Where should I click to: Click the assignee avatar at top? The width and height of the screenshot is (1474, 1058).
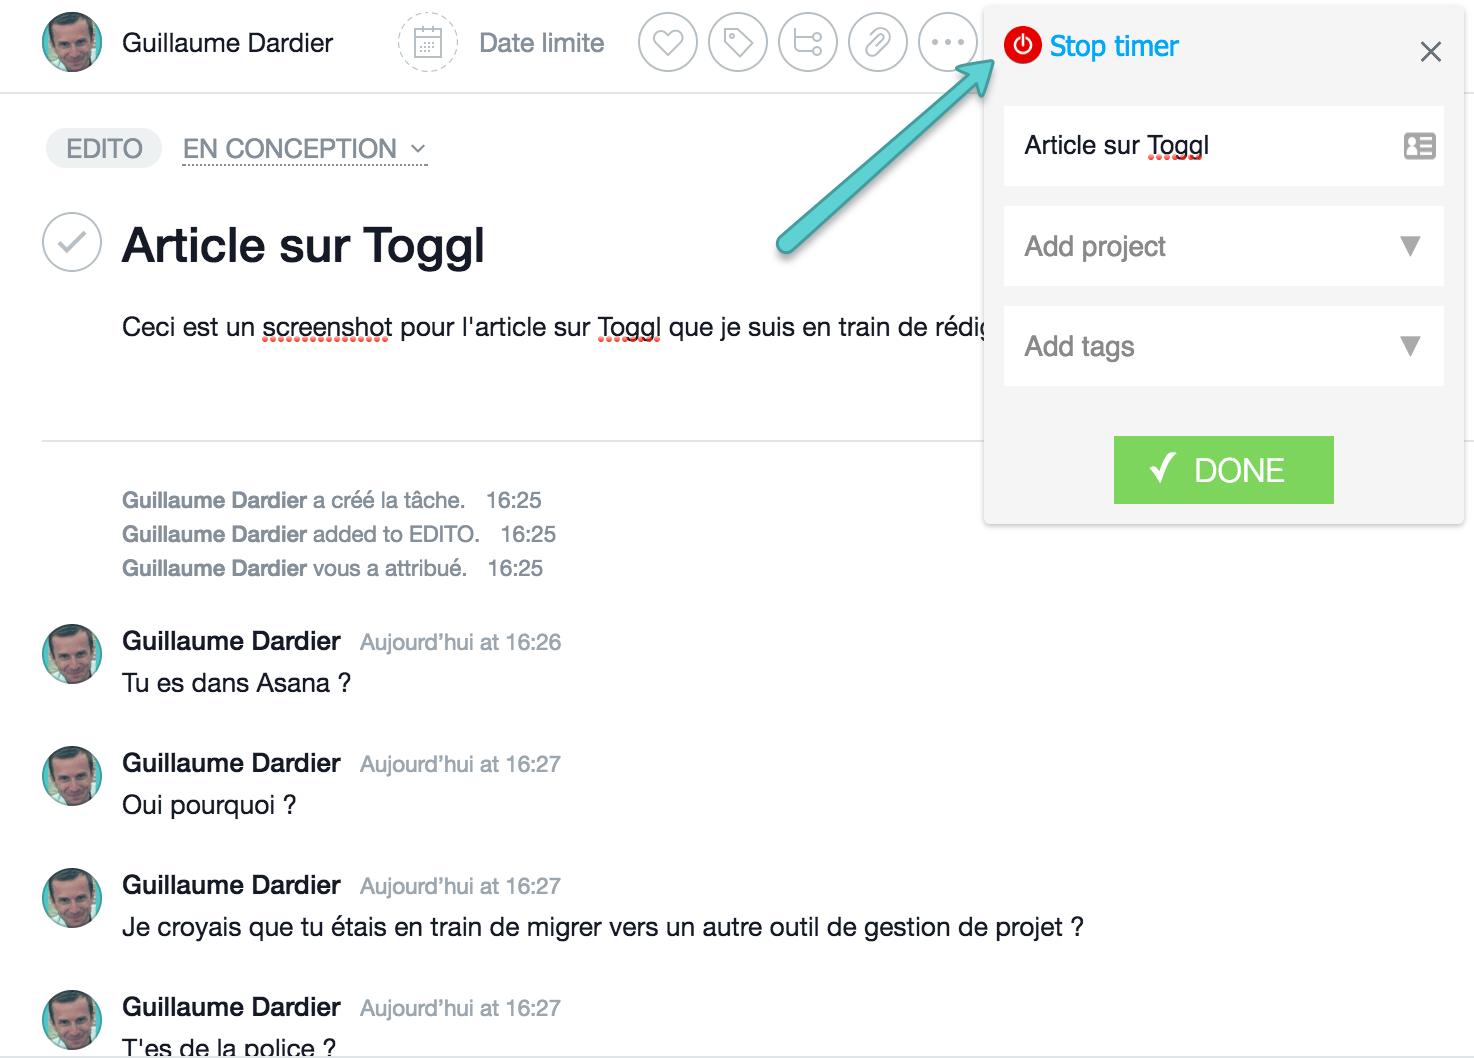72,42
